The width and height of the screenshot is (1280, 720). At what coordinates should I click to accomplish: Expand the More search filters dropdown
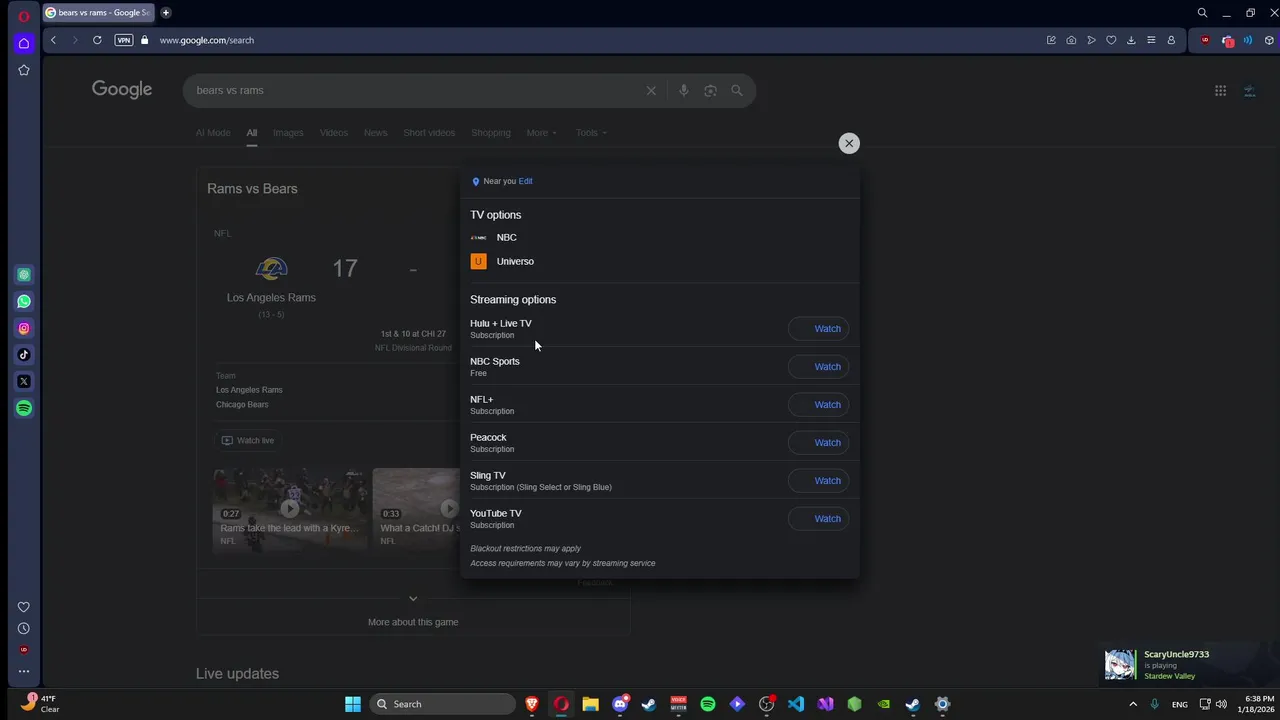coord(542,133)
